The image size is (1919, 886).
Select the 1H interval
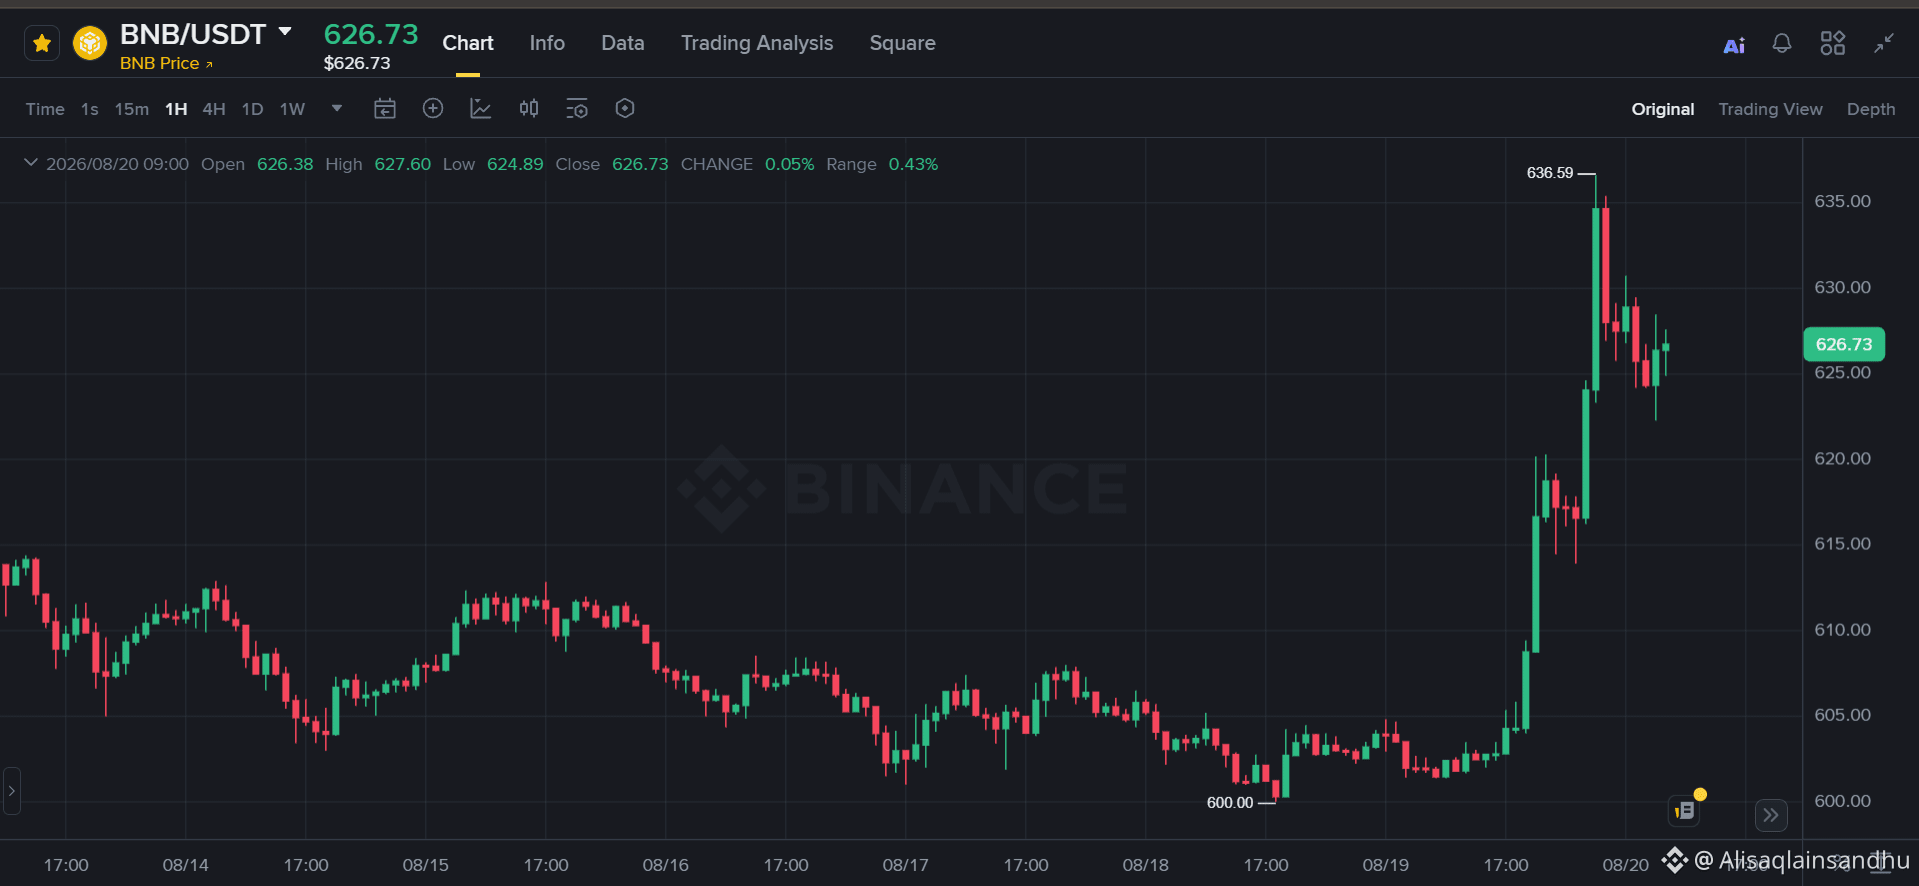(176, 109)
